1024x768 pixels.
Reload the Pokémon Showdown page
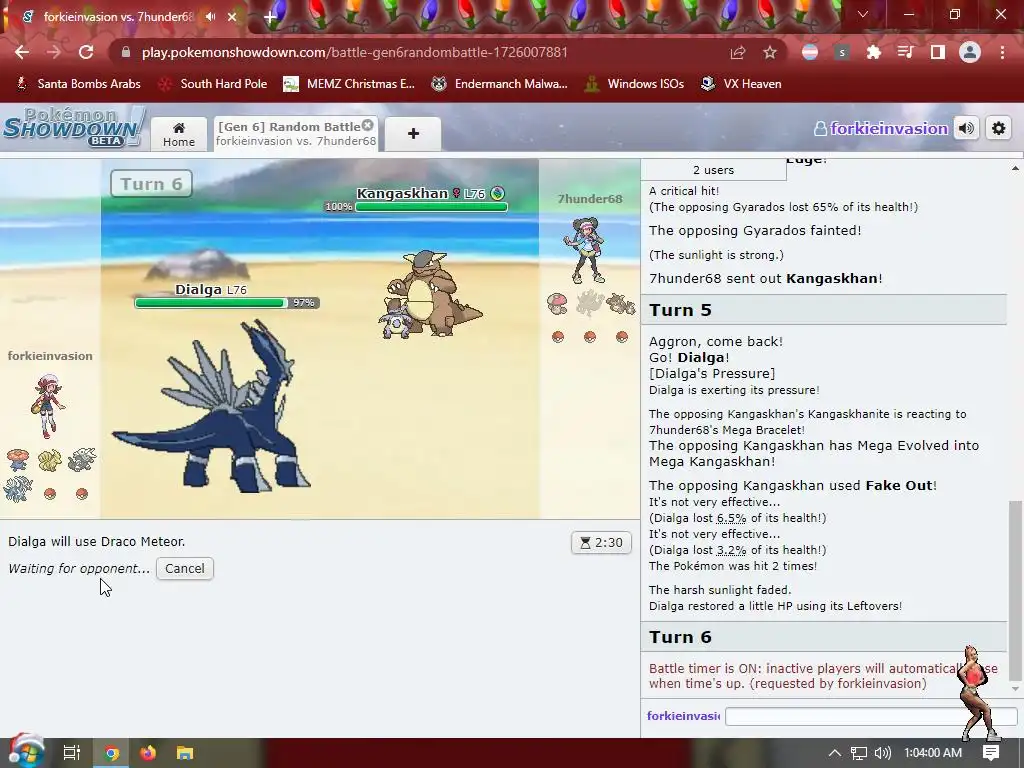(86, 52)
